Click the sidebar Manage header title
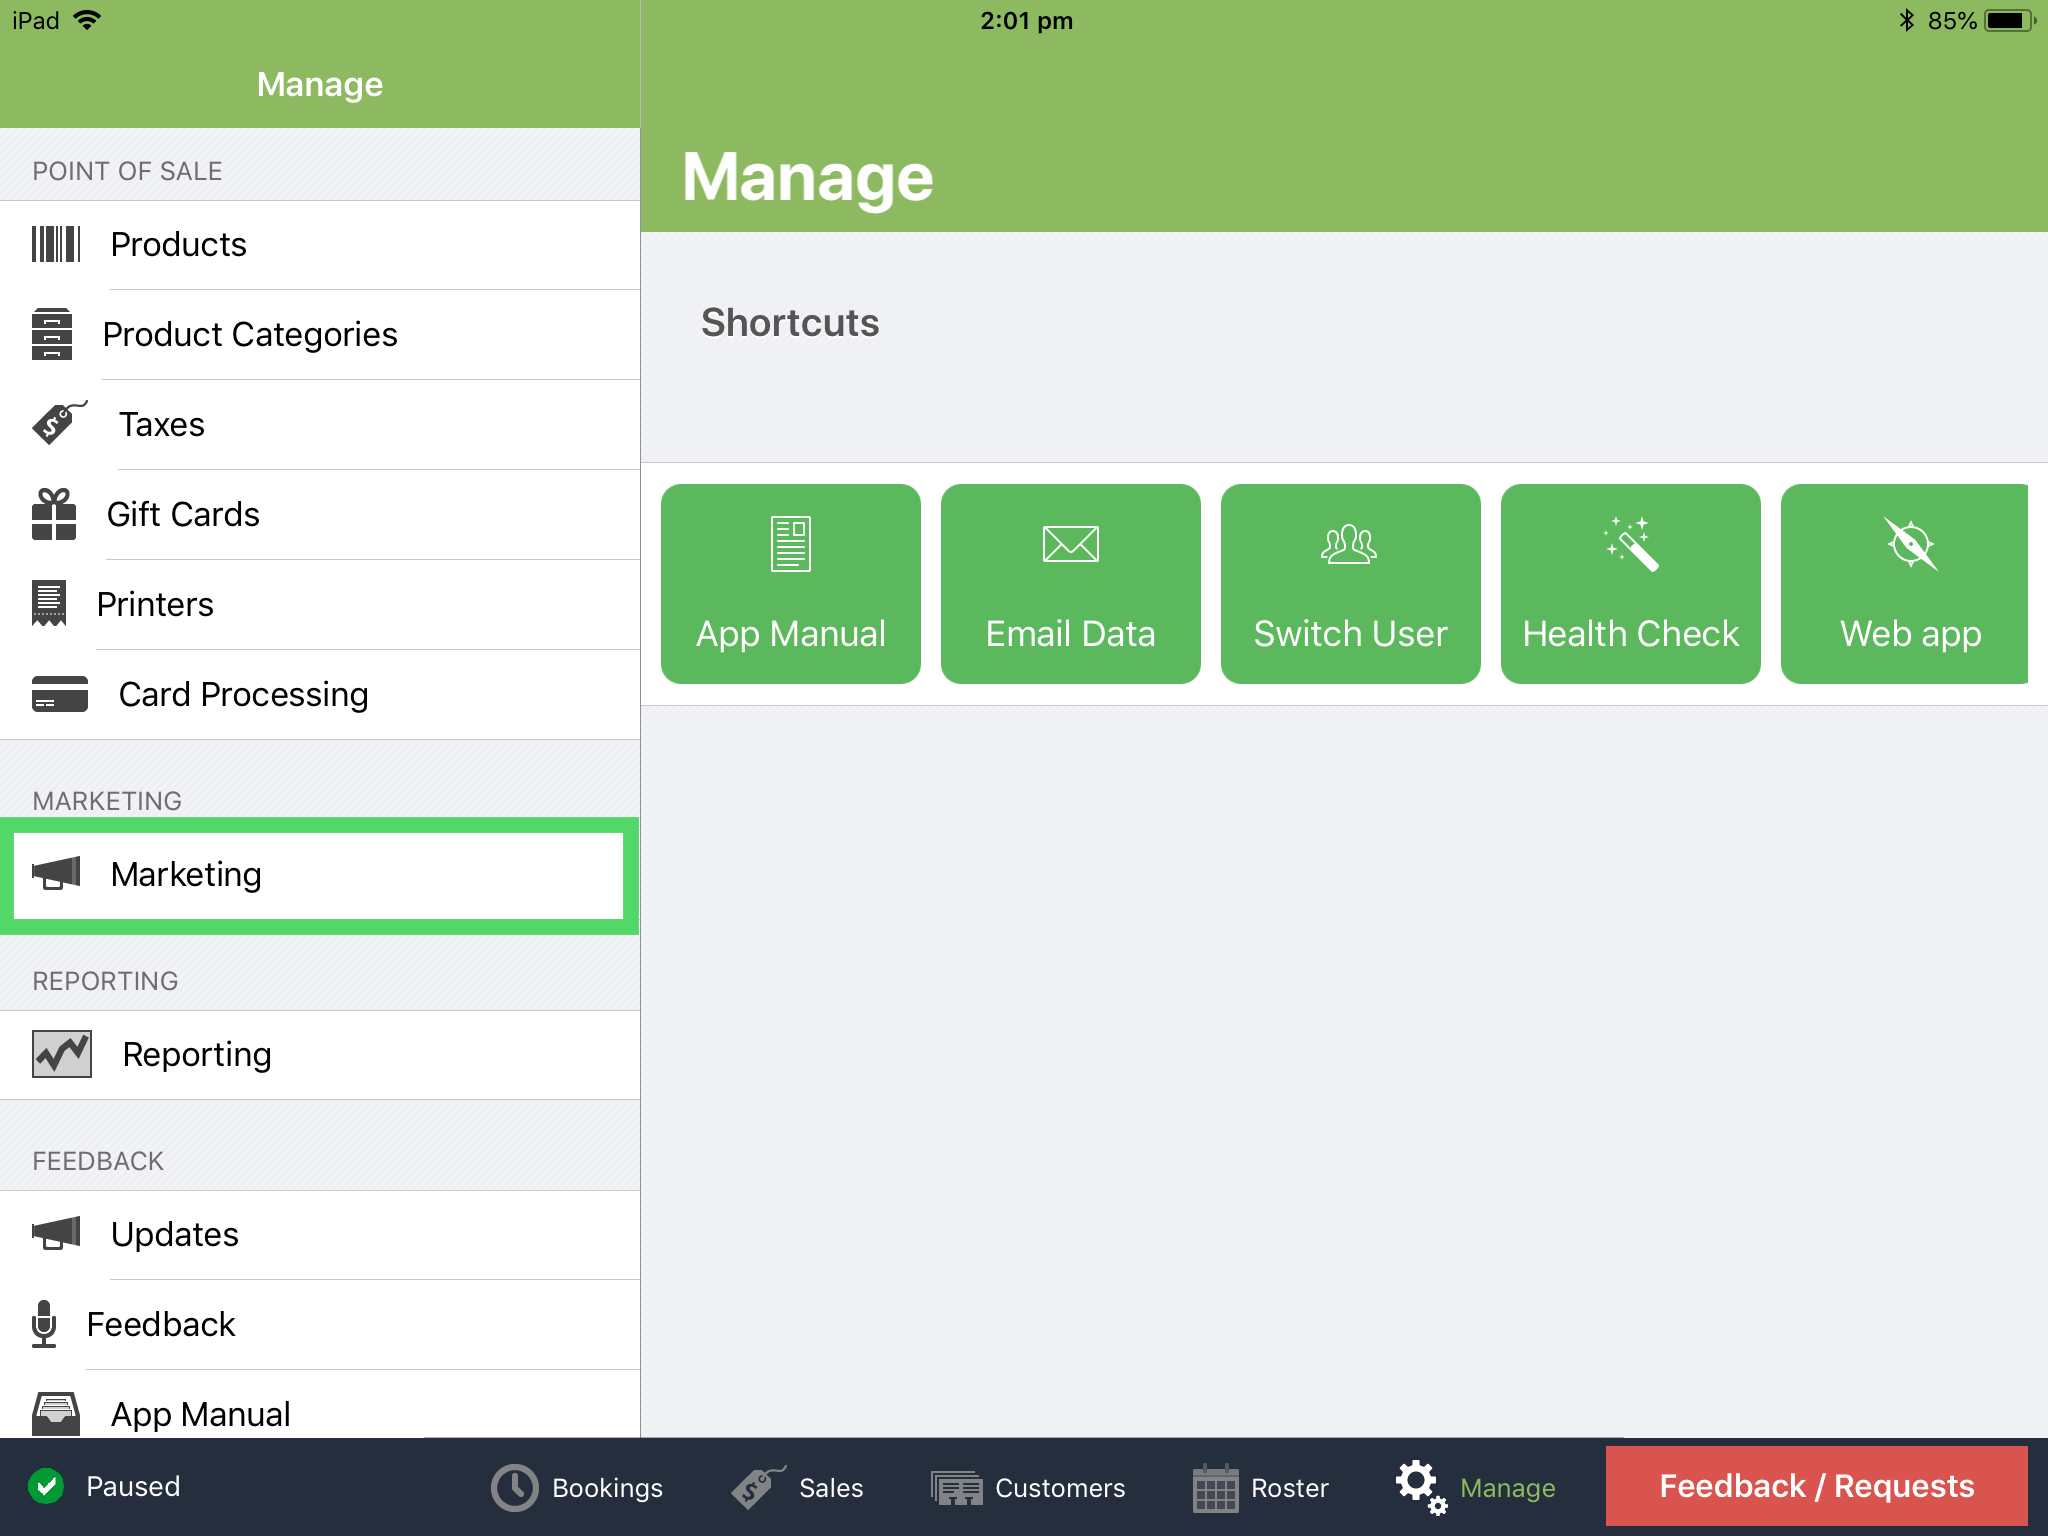The image size is (2048, 1536). [x=320, y=84]
